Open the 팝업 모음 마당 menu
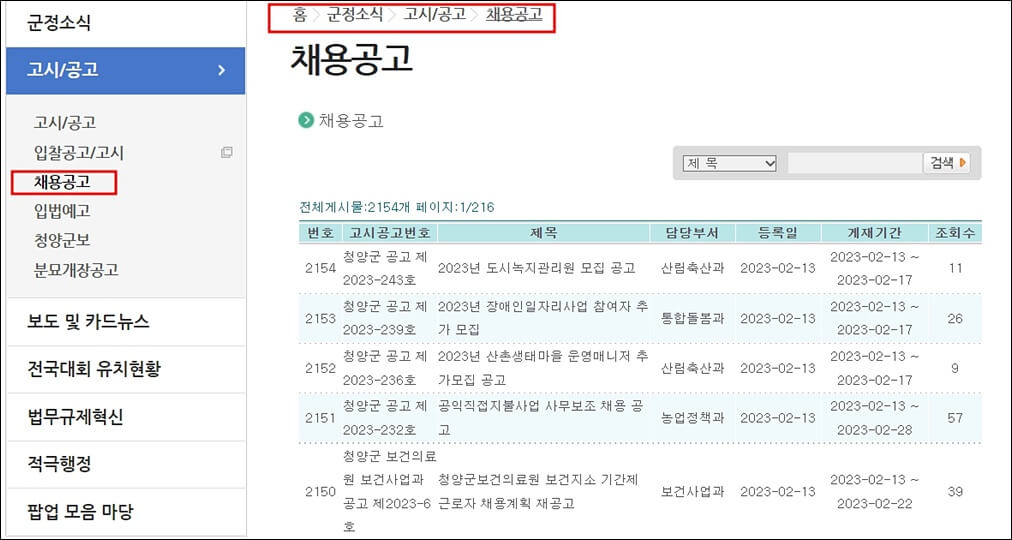This screenshot has height=540, width=1012. 80,512
